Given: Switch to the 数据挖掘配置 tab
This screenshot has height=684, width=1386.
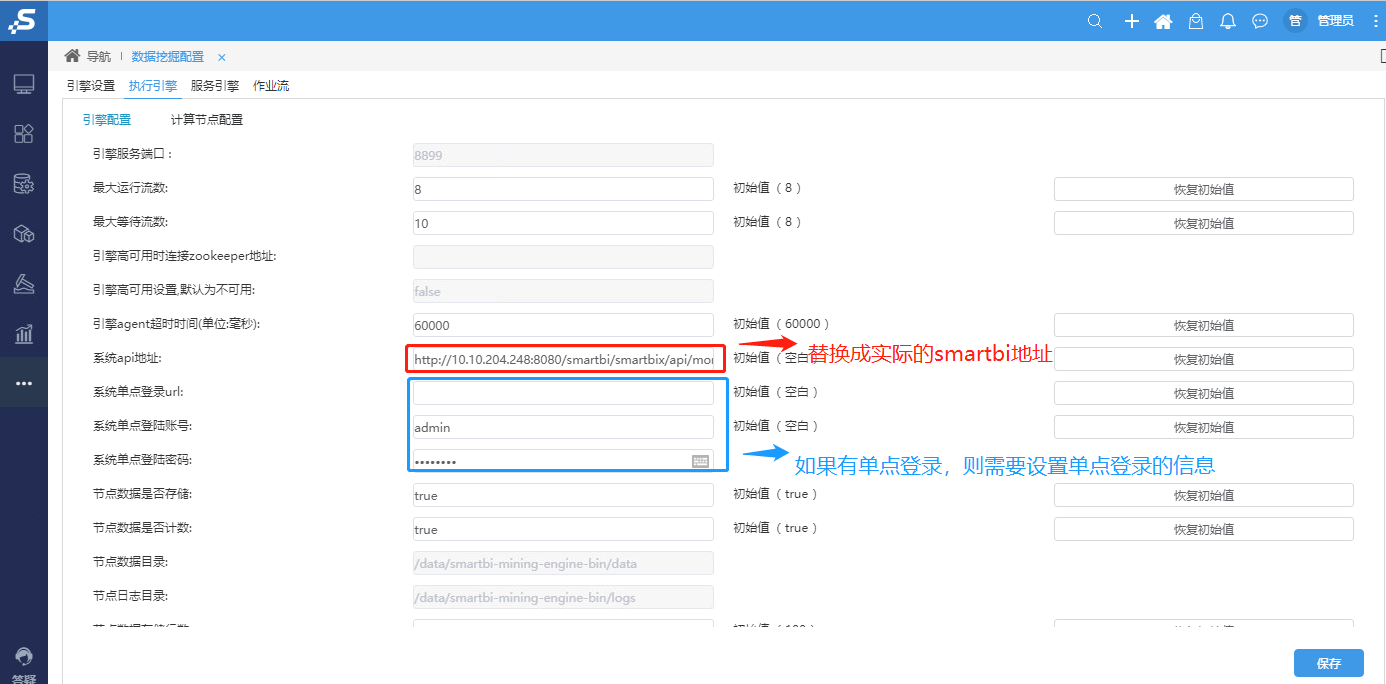Looking at the screenshot, I should click(168, 57).
